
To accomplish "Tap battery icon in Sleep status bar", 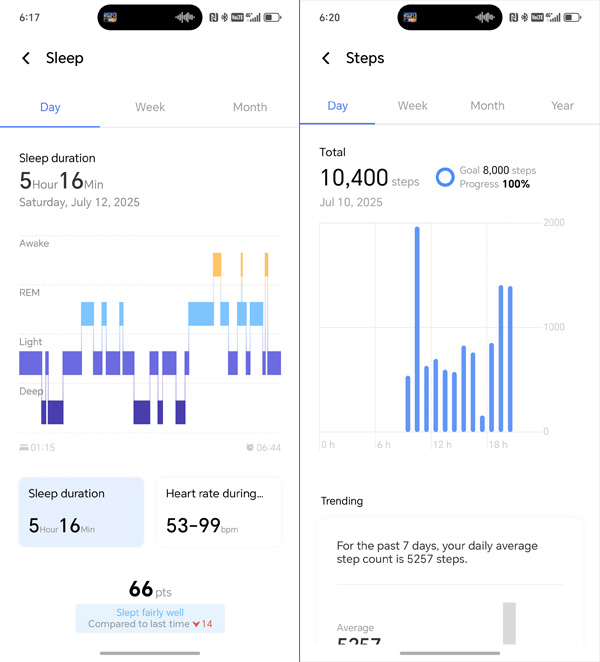I will point(273,17).
